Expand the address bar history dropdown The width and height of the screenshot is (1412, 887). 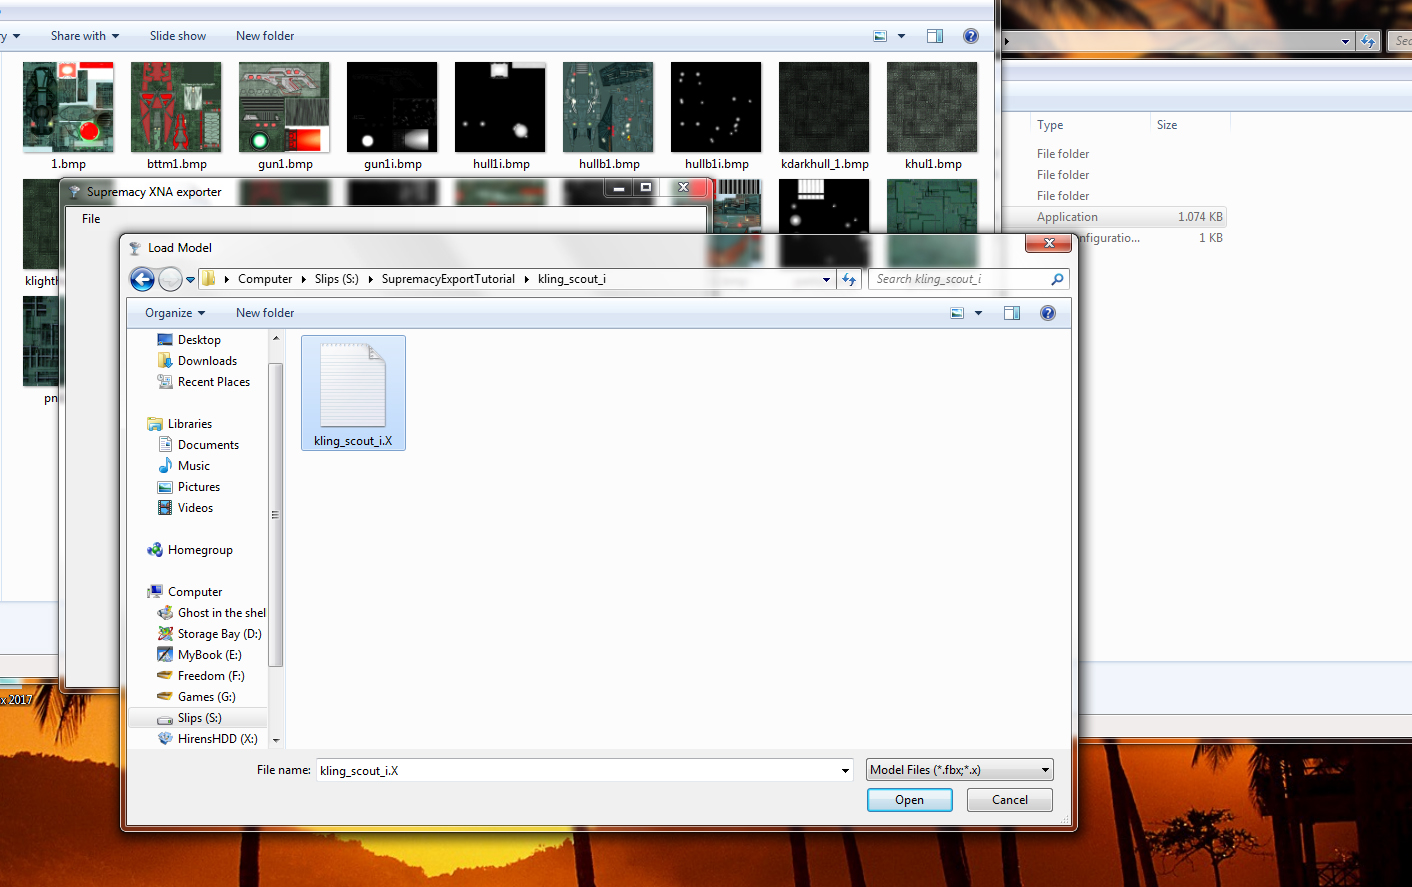click(x=826, y=280)
